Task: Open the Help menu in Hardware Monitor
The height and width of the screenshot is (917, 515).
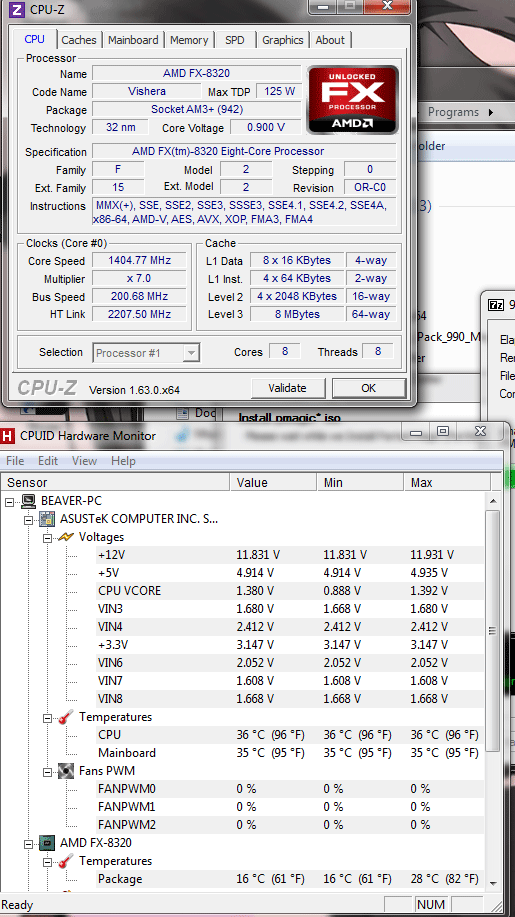Action: pos(123,461)
